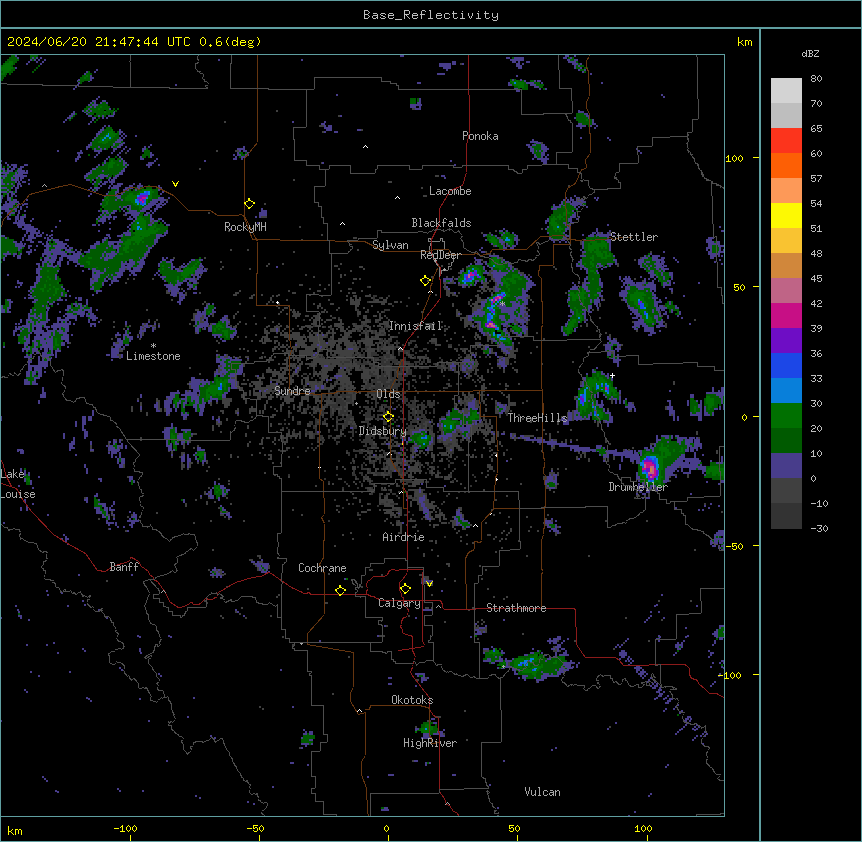Click the Base_Reflectivity title

coord(431,15)
